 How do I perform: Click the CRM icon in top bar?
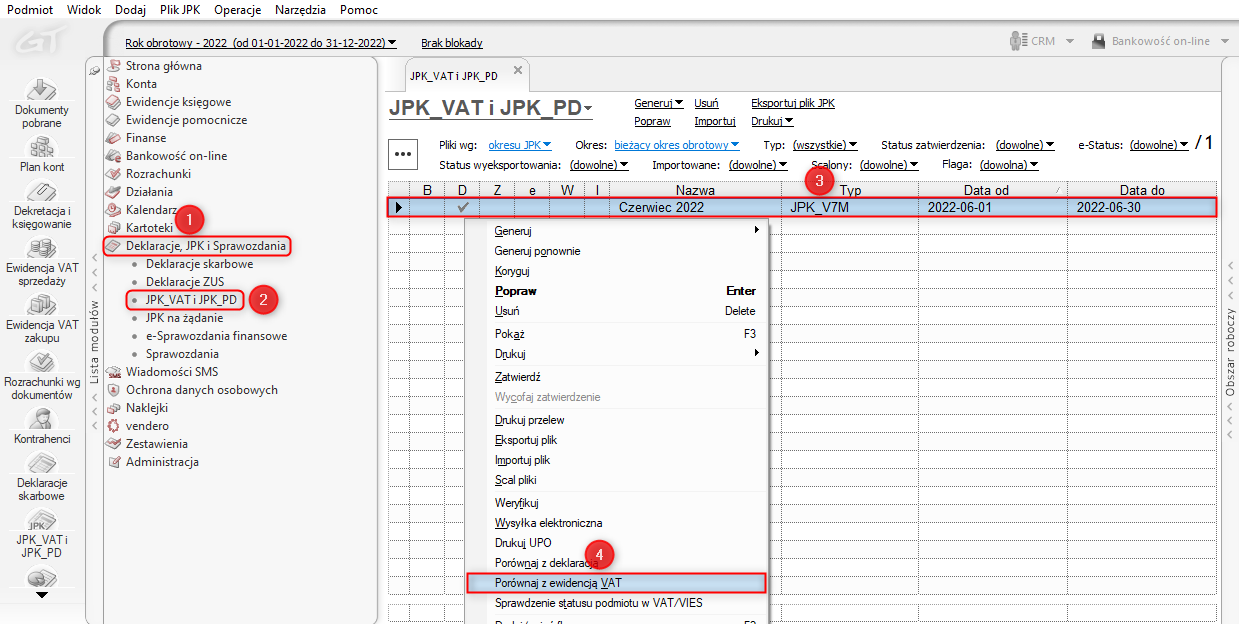[1019, 41]
